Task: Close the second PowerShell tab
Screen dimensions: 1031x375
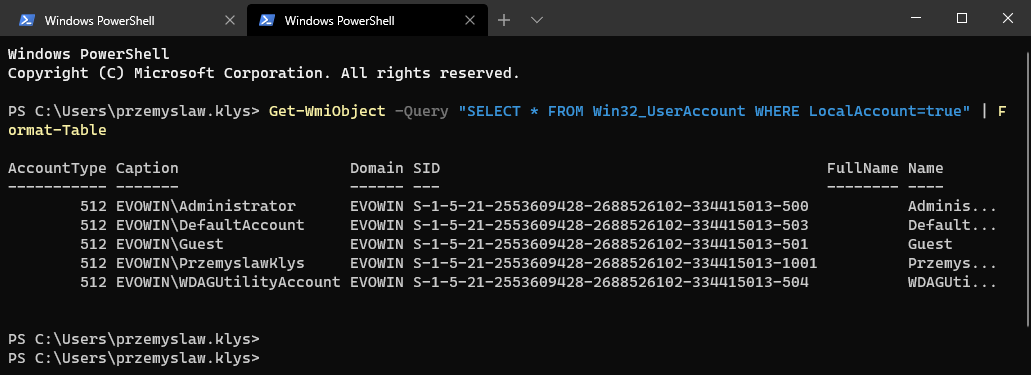Action: pyautogui.click(x=469, y=20)
